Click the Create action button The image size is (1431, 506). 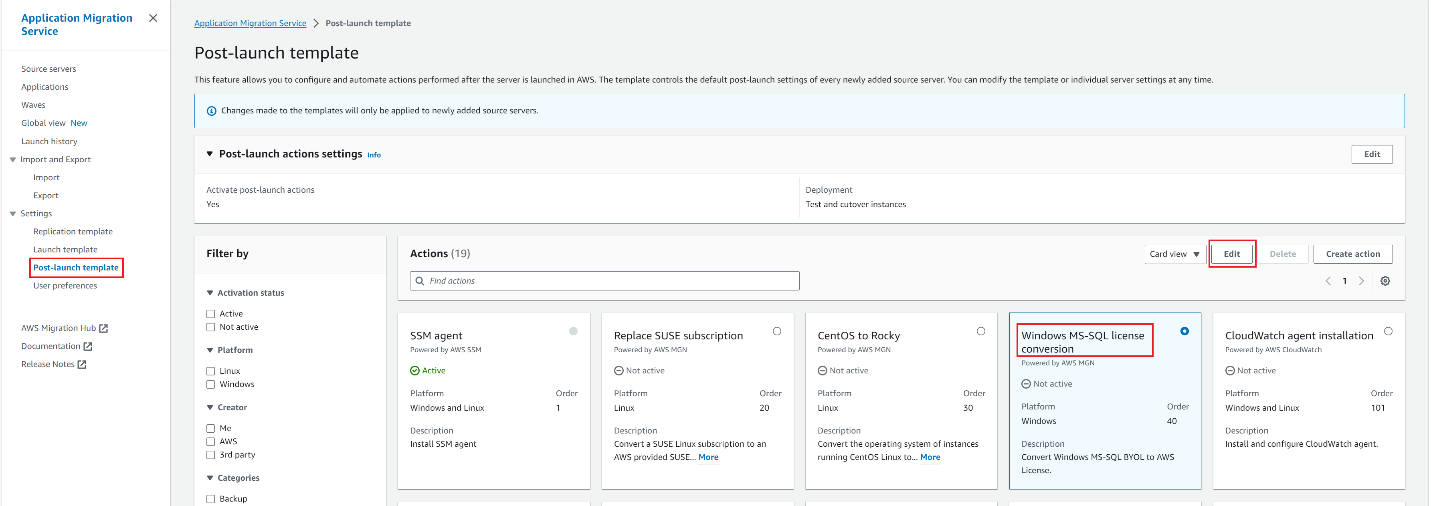click(1352, 254)
